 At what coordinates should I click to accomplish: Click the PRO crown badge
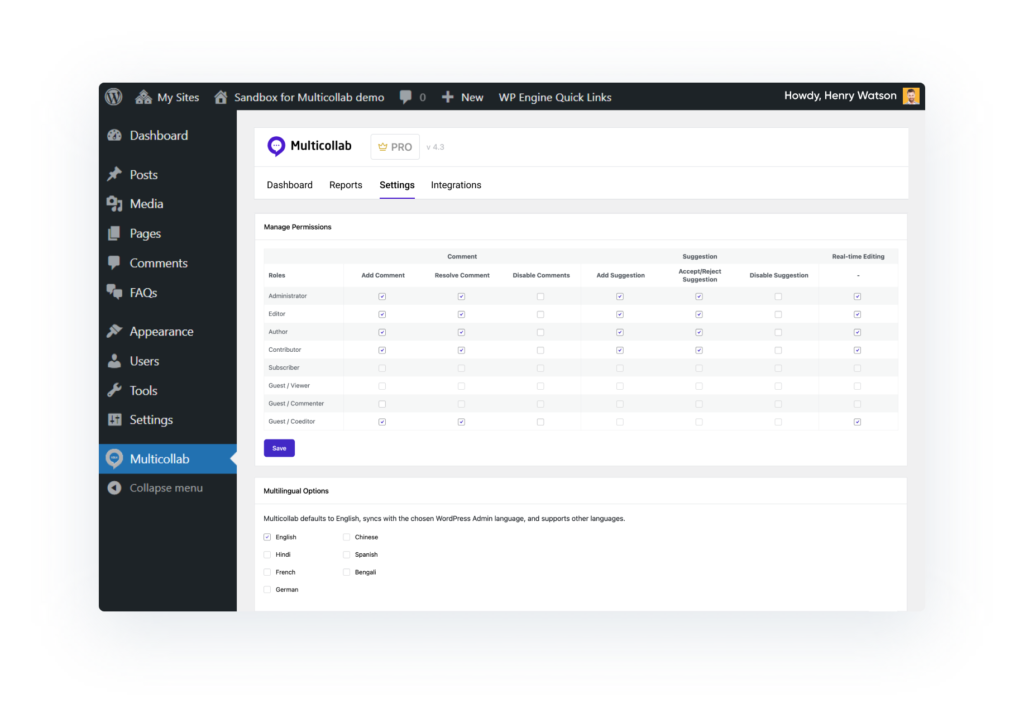click(x=395, y=147)
